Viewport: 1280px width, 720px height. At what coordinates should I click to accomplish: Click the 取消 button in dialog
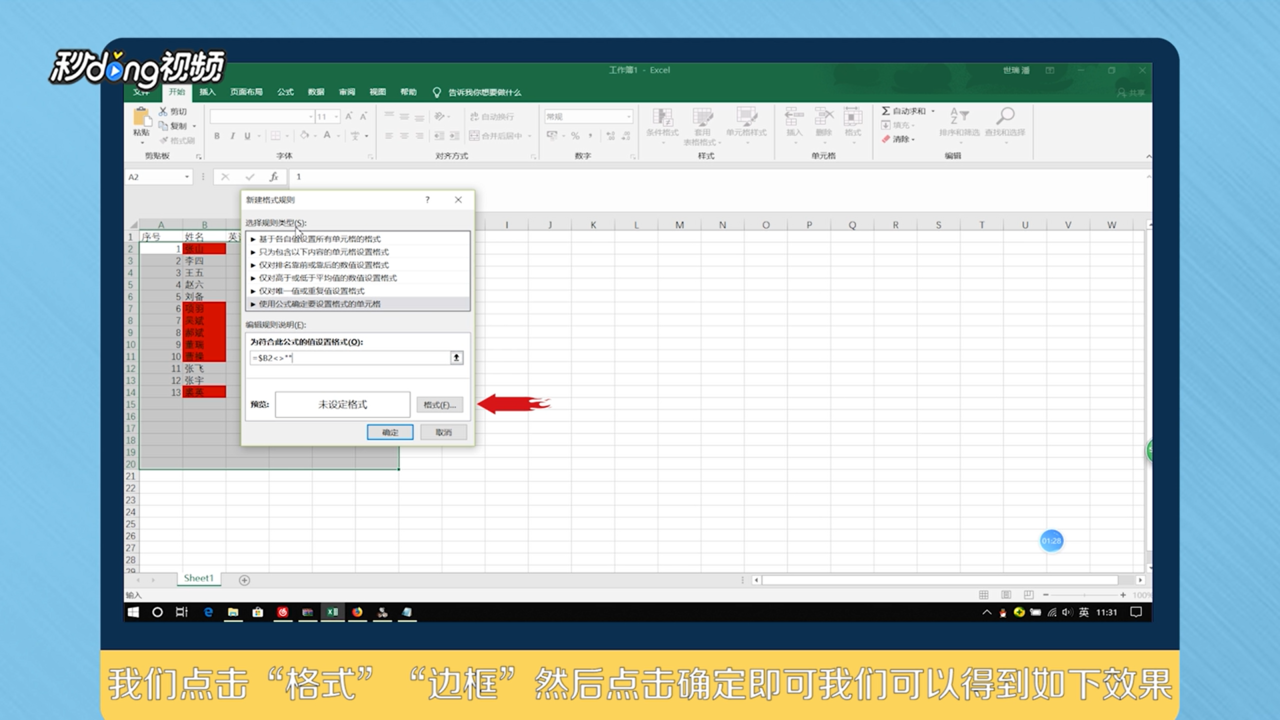(x=444, y=433)
